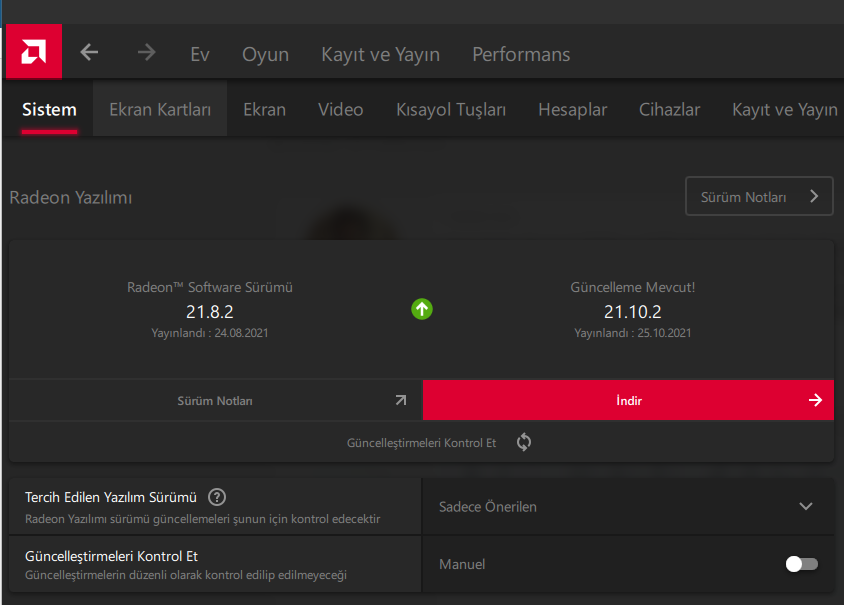
Task: Click the AMD Radeon logo icon
Action: click(x=34, y=52)
